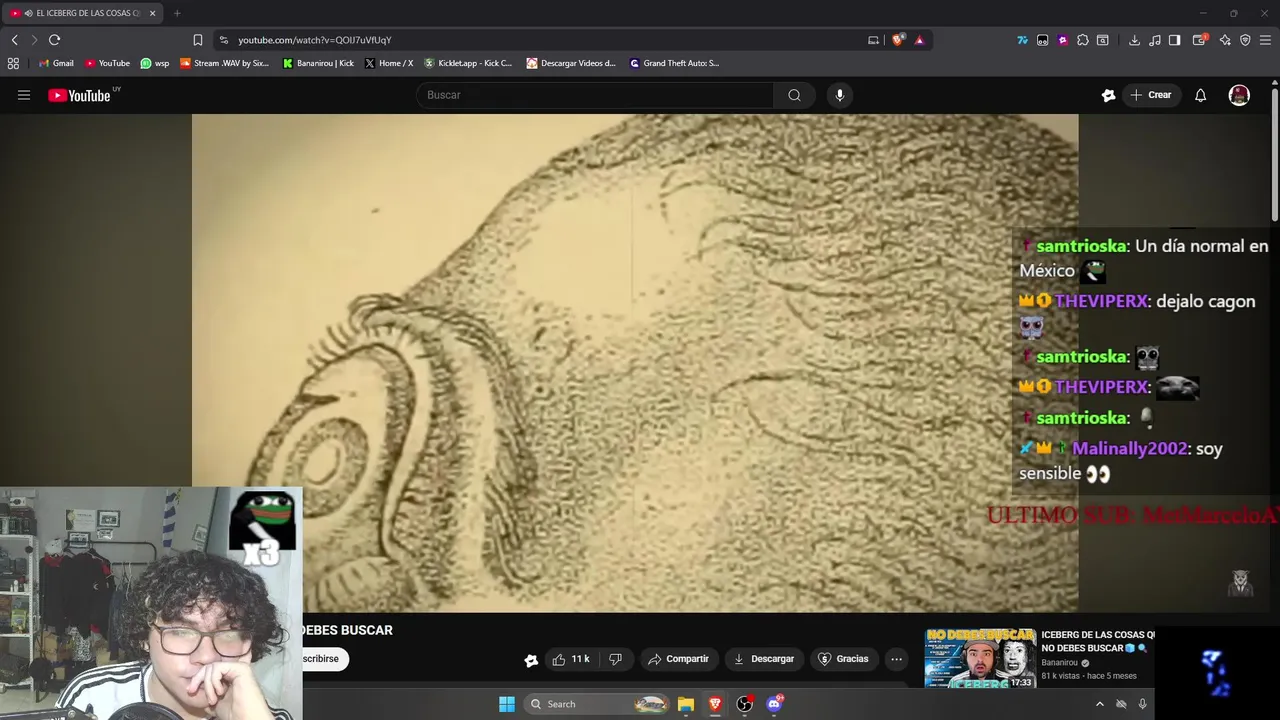Start voice search with the microphone
Viewport: 1280px width, 720px height.
point(839,95)
